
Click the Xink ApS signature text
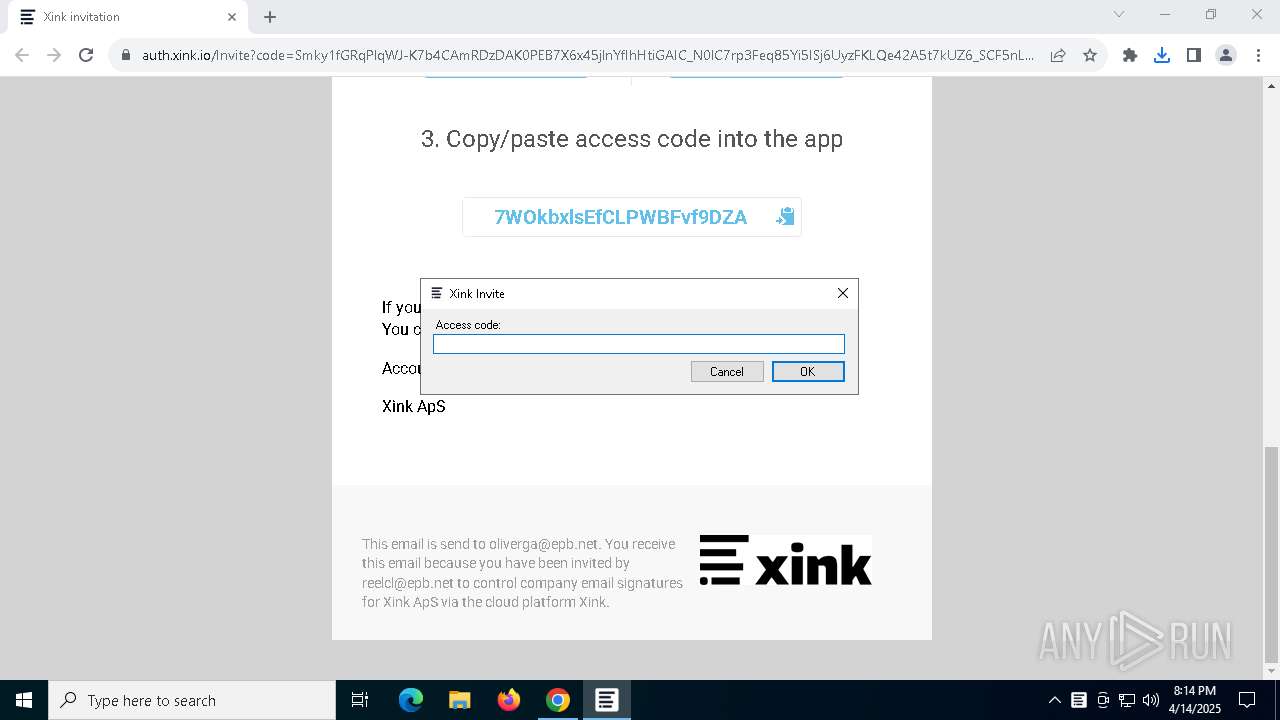click(413, 406)
